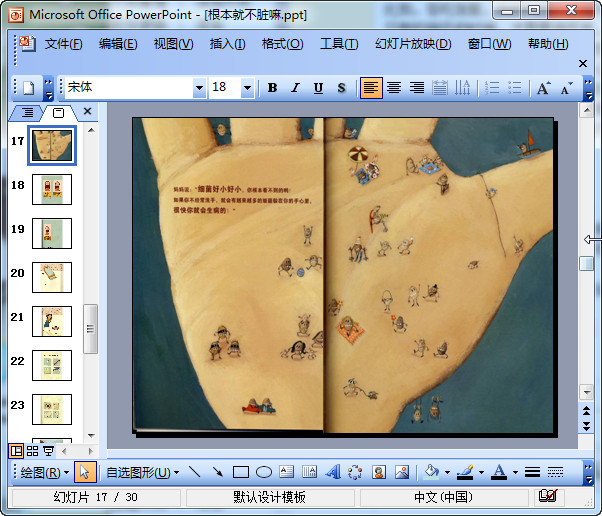Toggle underline formatting

click(318, 88)
